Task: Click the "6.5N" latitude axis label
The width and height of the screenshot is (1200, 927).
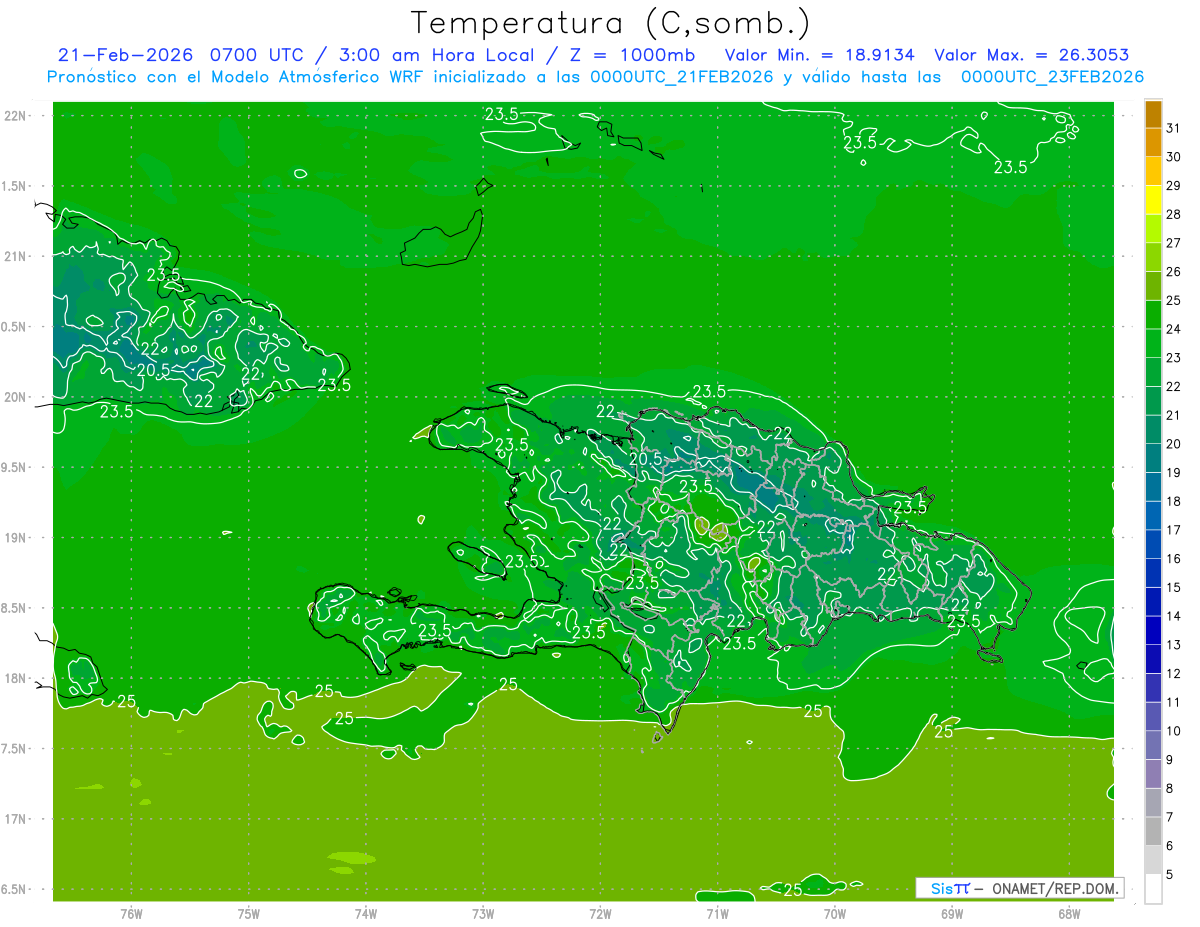Action: tap(15, 889)
